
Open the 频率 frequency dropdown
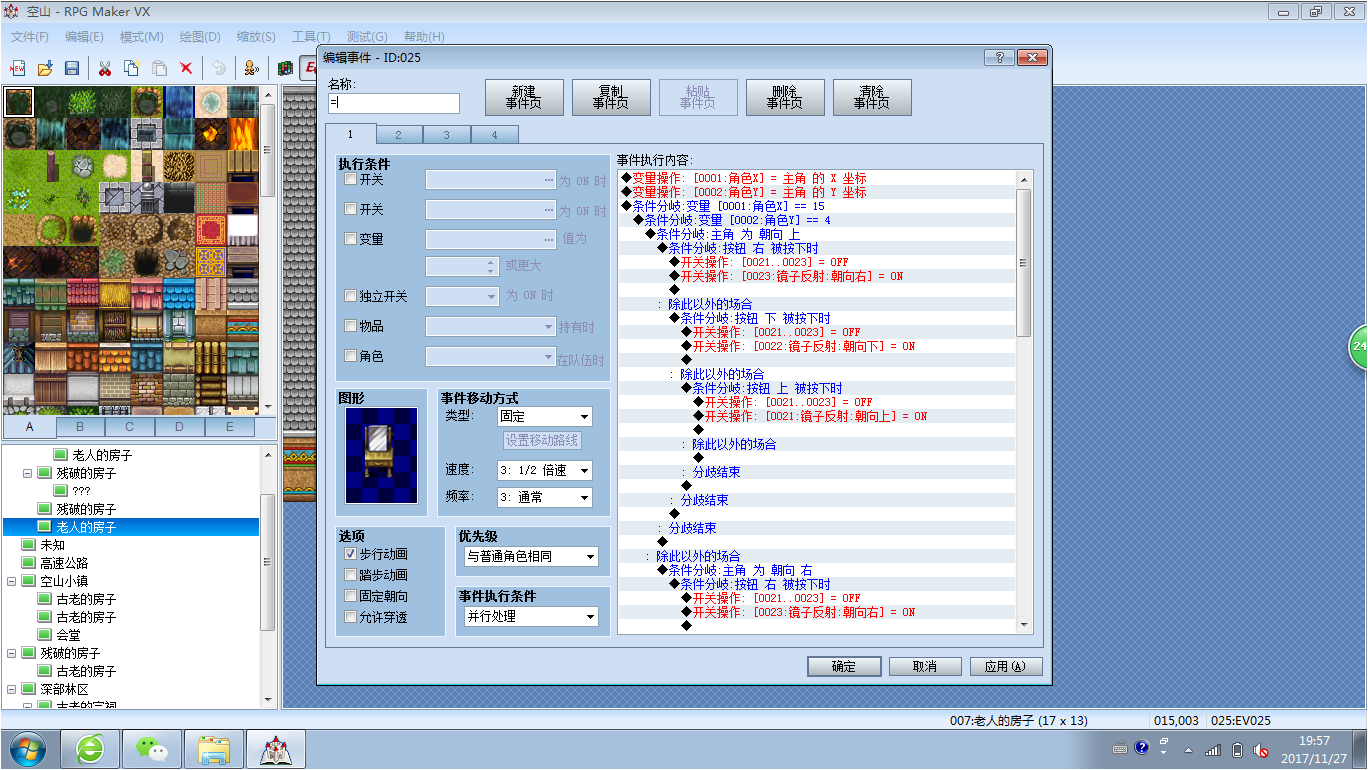(x=545, y=497)
